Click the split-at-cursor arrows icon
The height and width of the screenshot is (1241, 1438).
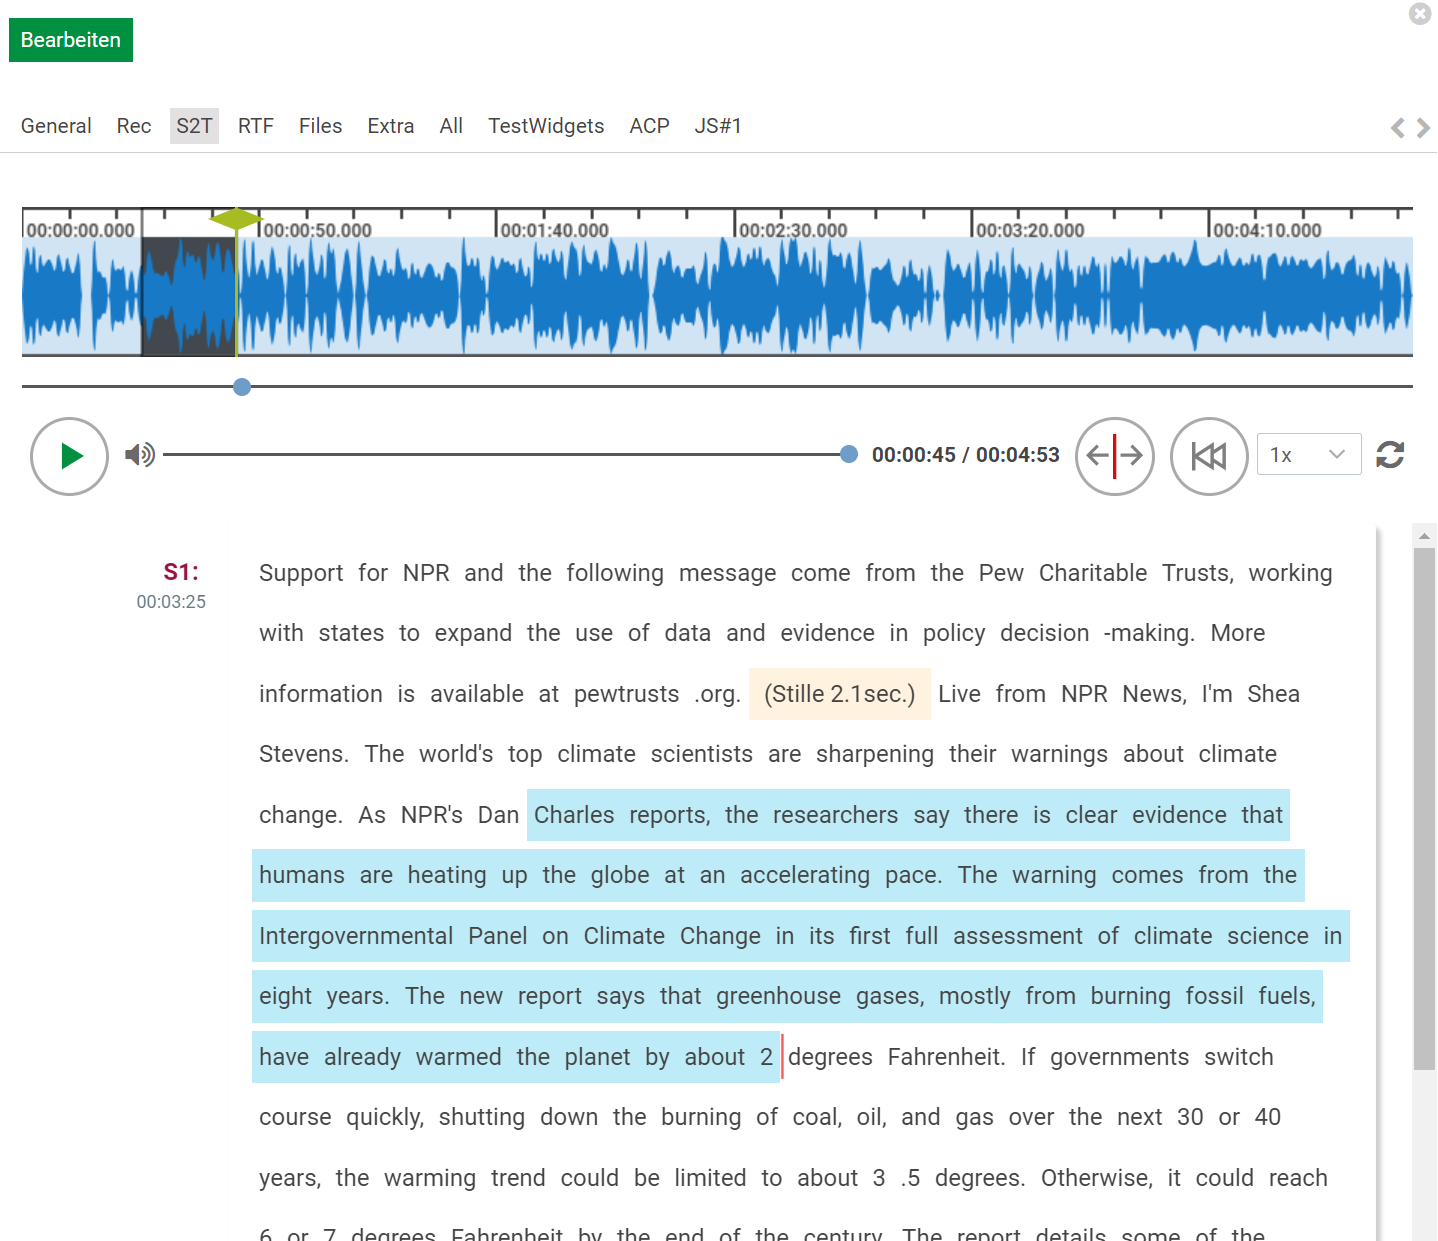coord(1114,456)
